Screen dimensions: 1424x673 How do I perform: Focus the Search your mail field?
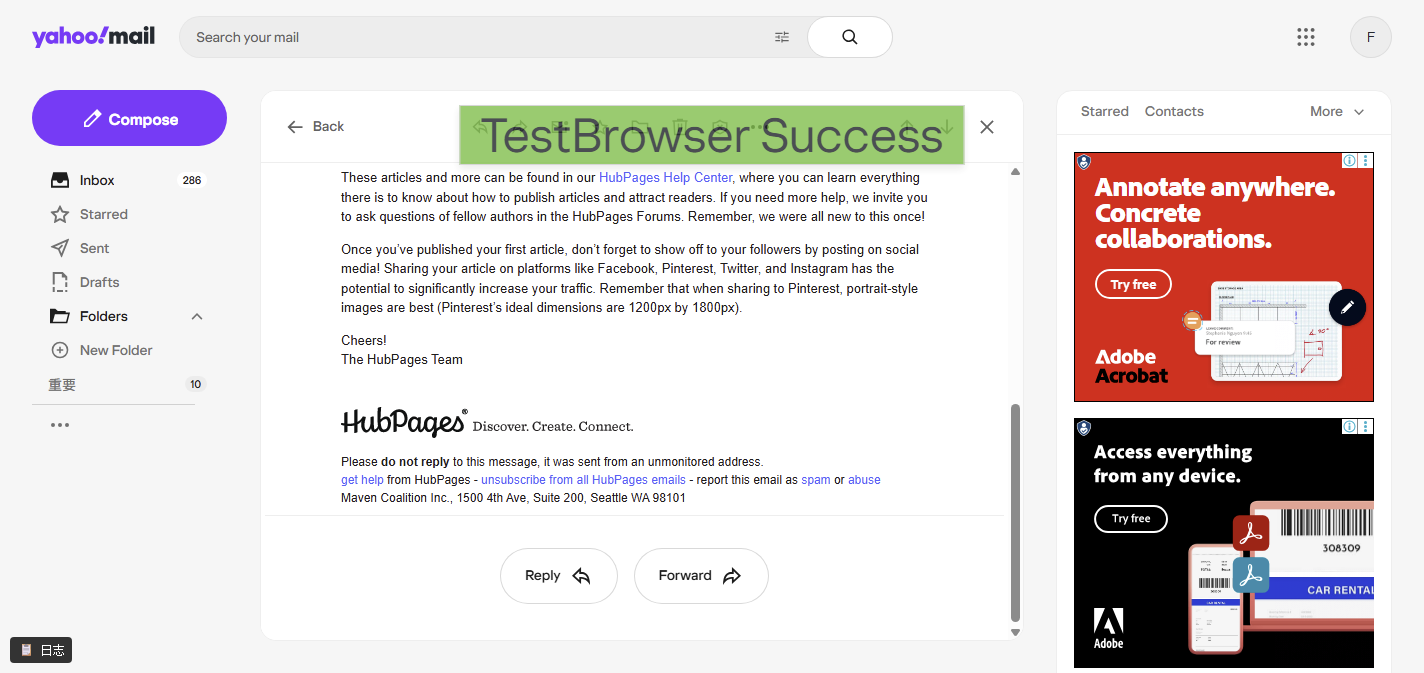pyautogui.click(x=480, y=37)
